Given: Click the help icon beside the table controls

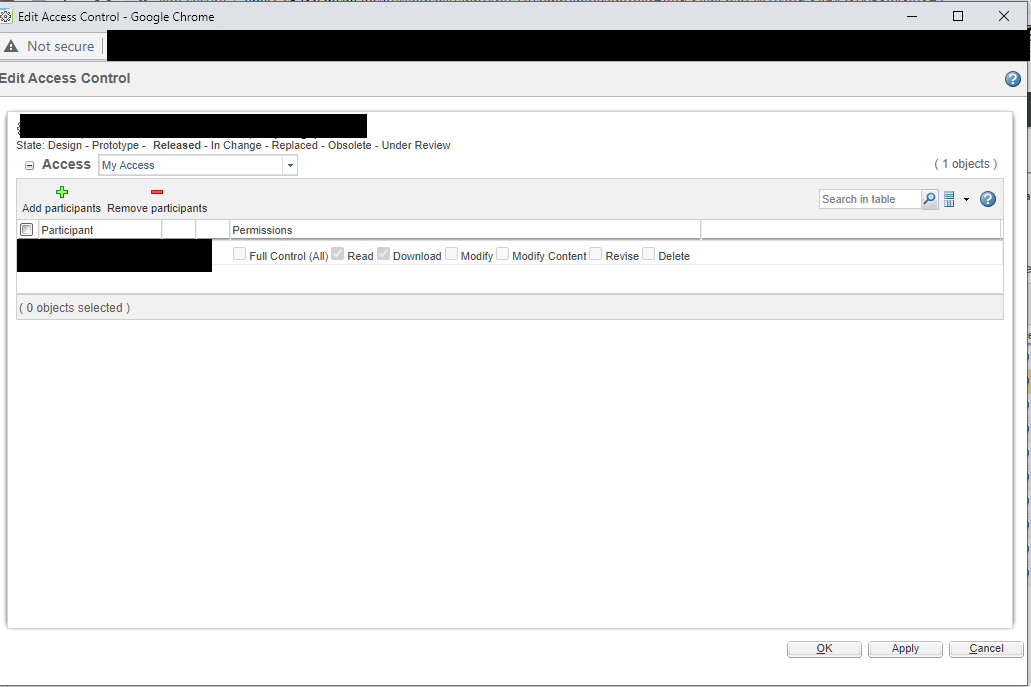Looking at the screenshot, I should tap(988, 199).
